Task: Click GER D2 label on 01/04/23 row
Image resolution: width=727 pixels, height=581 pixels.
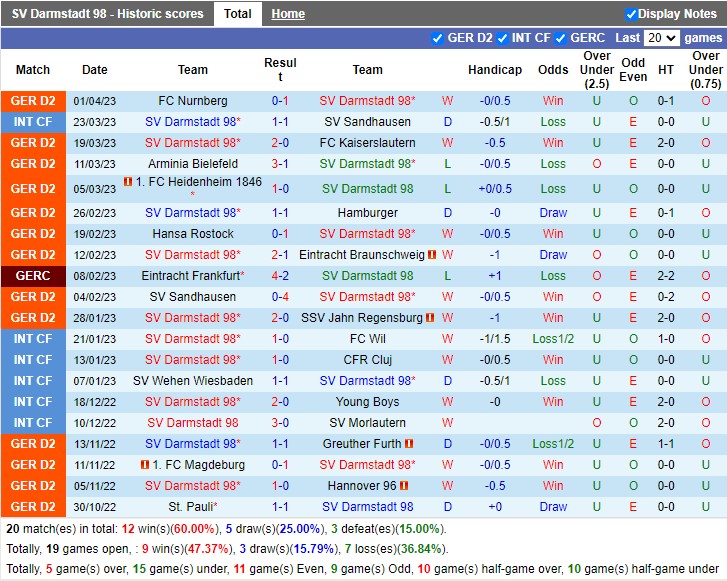Action: click(x=33, y=101)
